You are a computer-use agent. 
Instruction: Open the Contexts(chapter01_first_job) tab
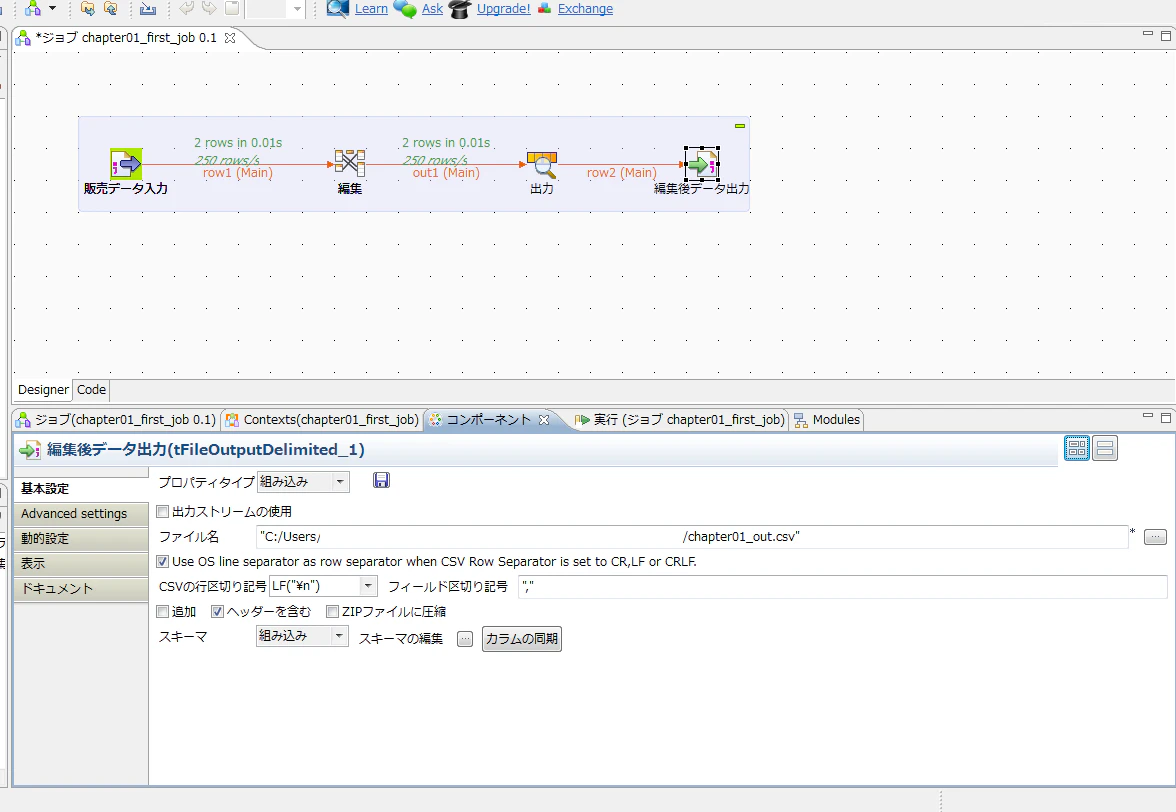322,420
